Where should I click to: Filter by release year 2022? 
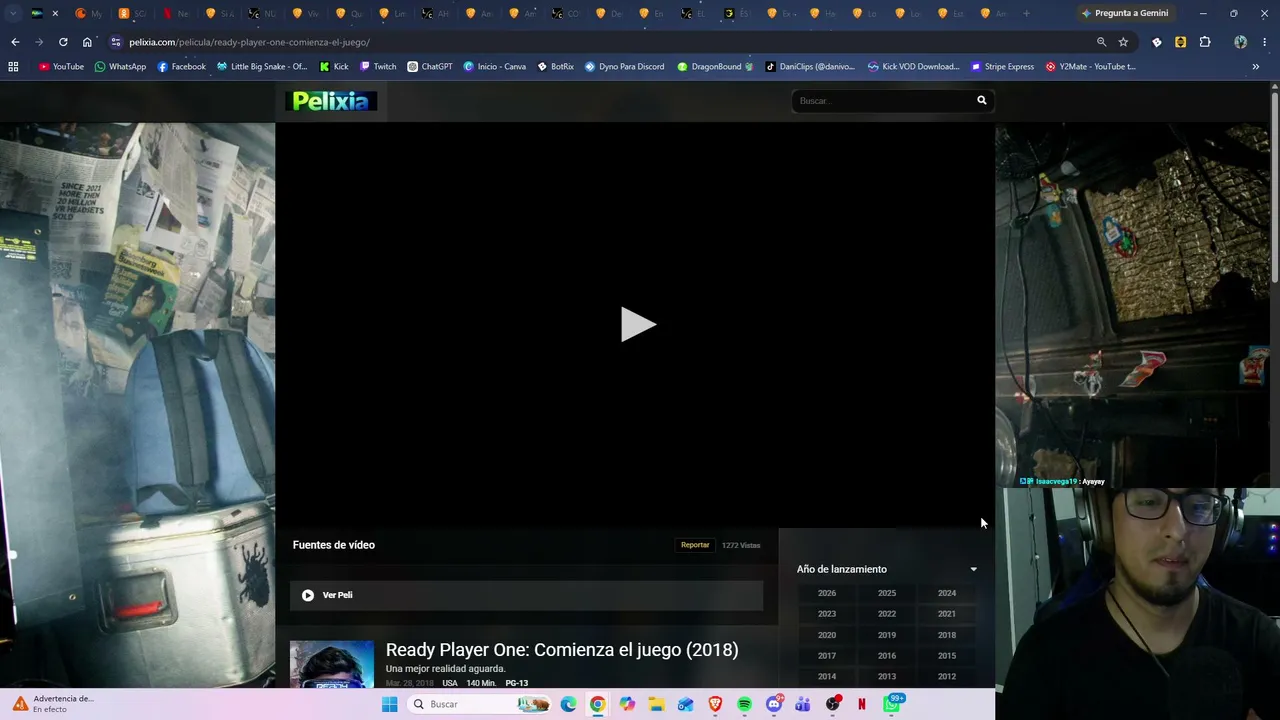click(887, 614)
